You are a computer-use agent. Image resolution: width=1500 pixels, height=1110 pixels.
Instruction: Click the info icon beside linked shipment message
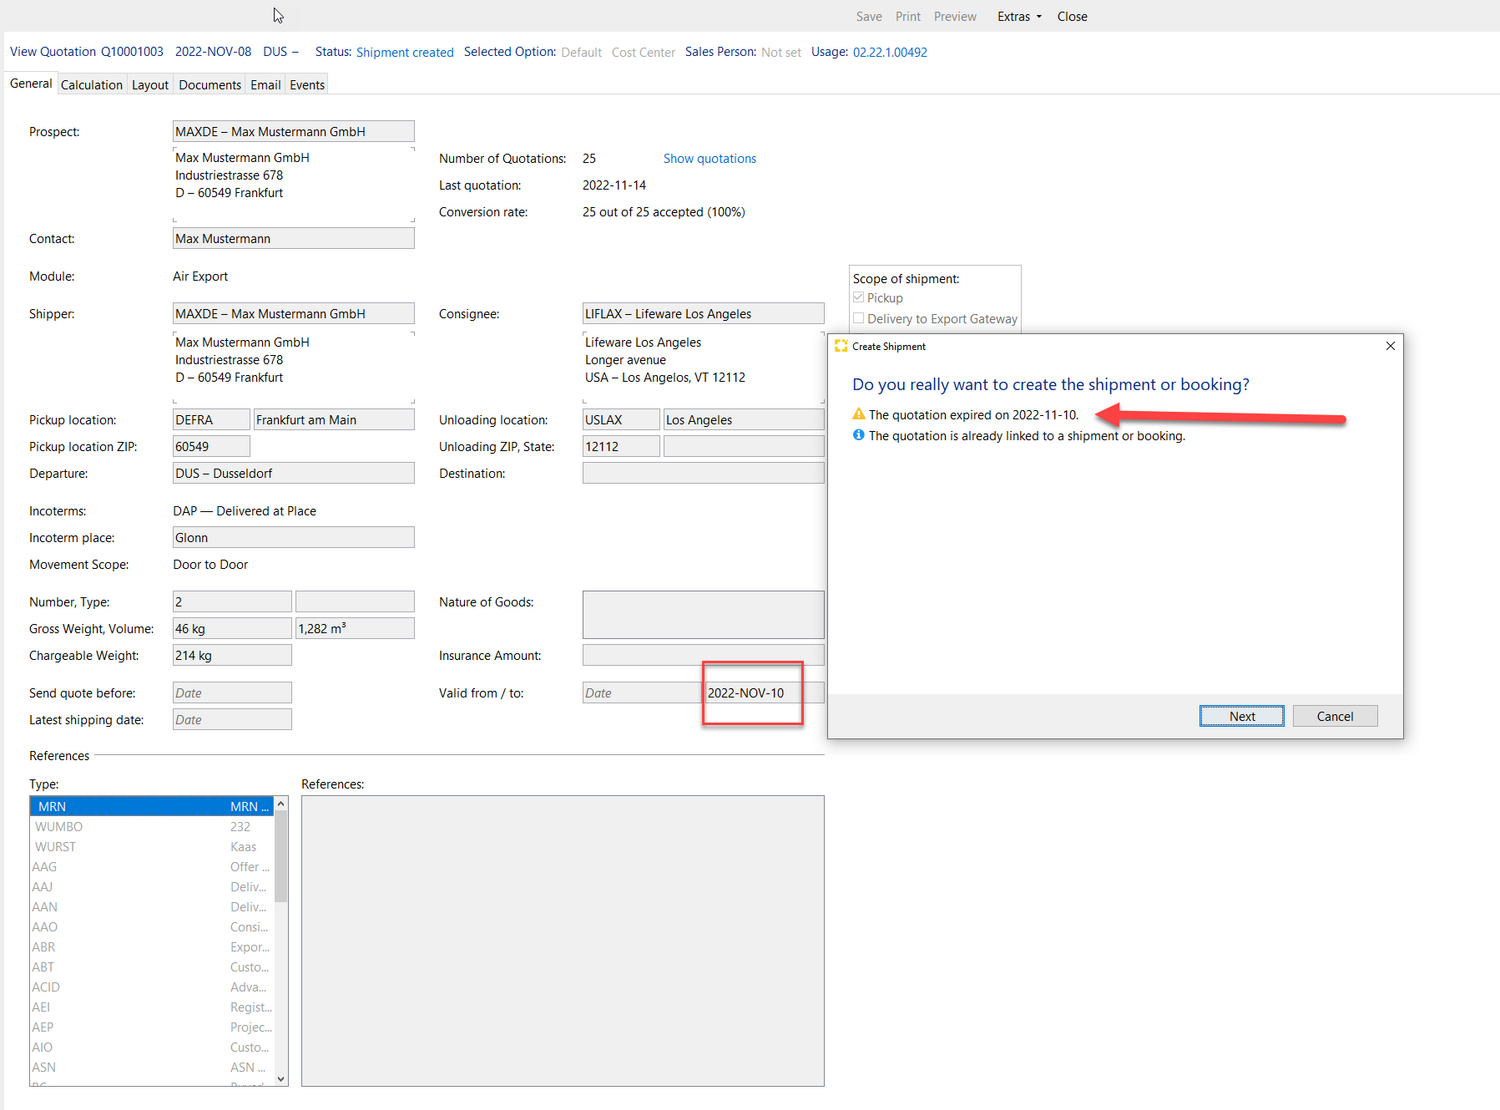[858, 435]
